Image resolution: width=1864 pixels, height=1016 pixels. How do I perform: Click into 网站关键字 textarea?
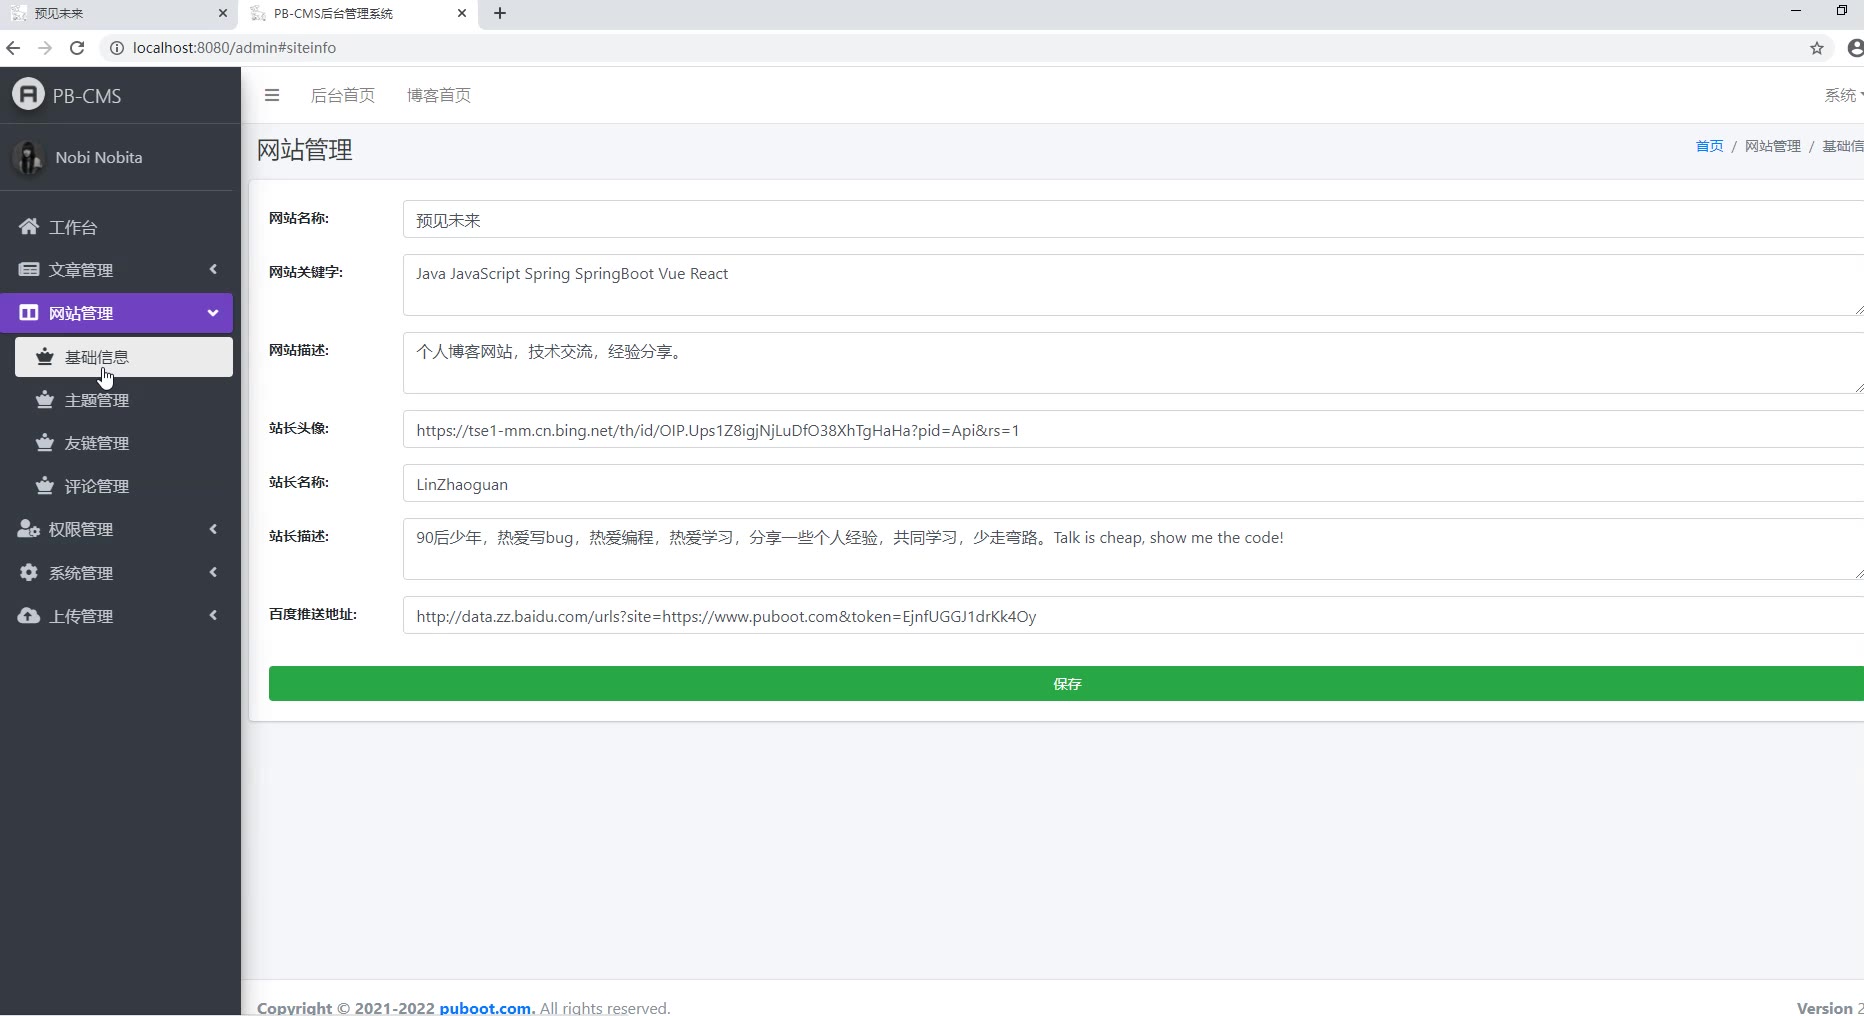[1133, 285]
